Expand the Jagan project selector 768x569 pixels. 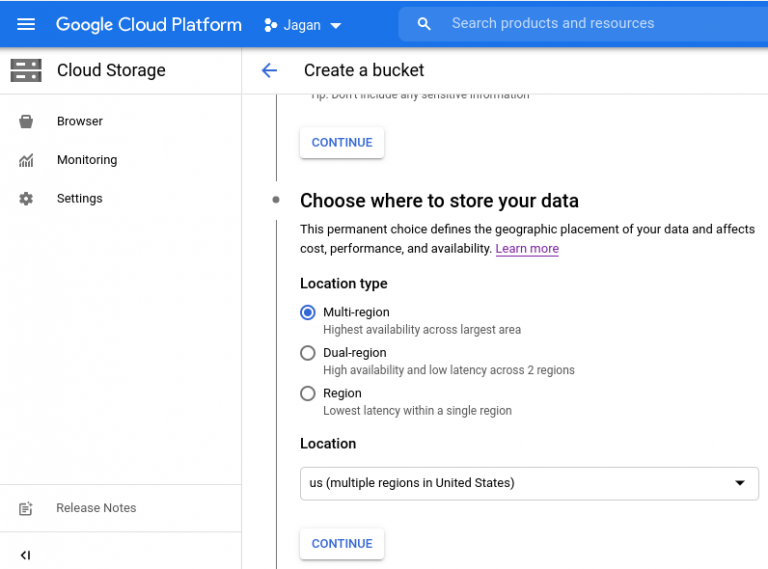coord(303,25)
